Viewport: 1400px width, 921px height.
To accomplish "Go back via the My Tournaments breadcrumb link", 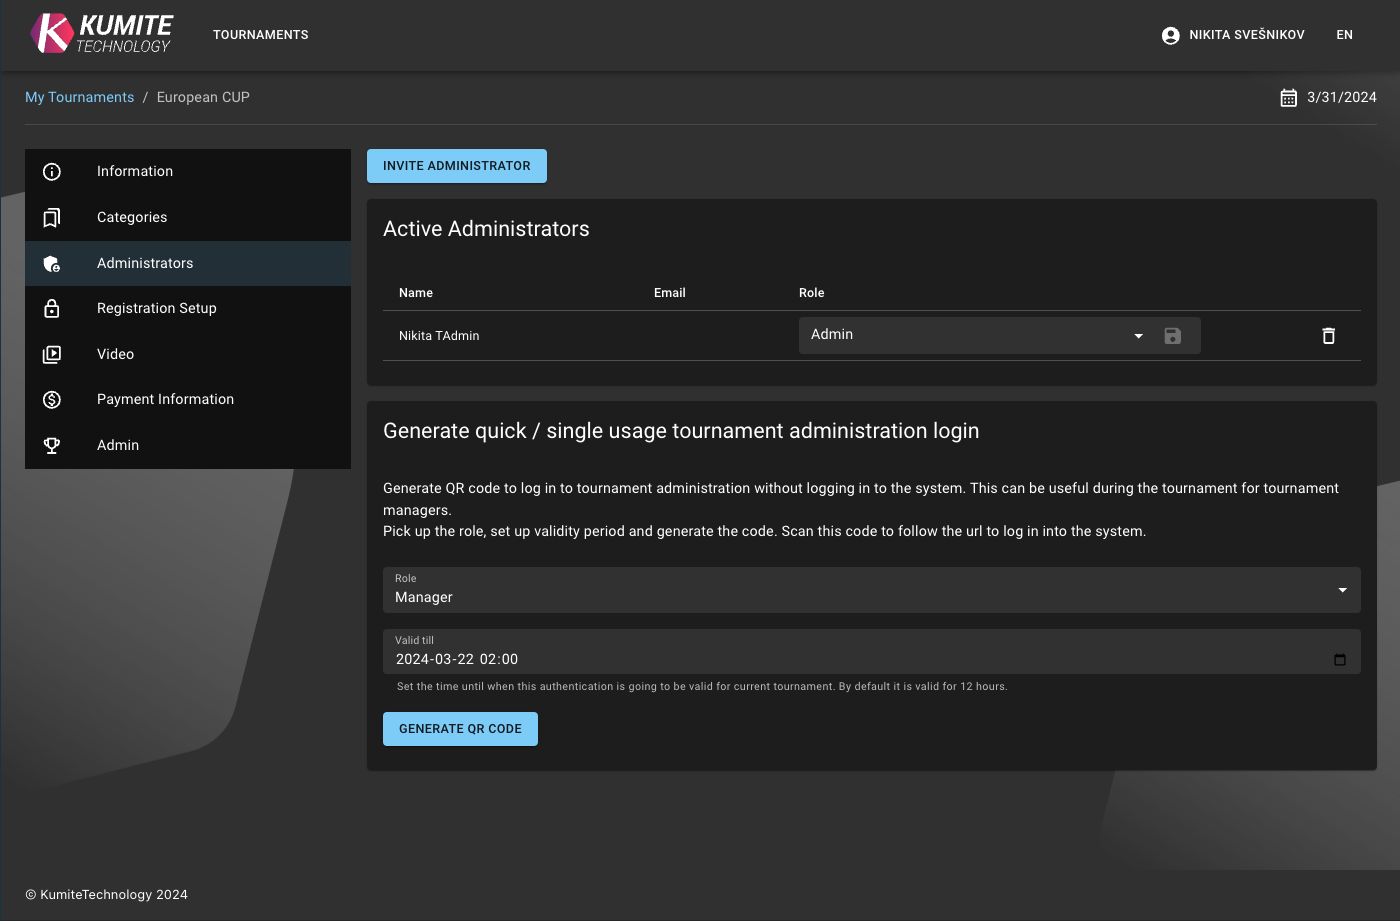I will [x=79, y=97].
